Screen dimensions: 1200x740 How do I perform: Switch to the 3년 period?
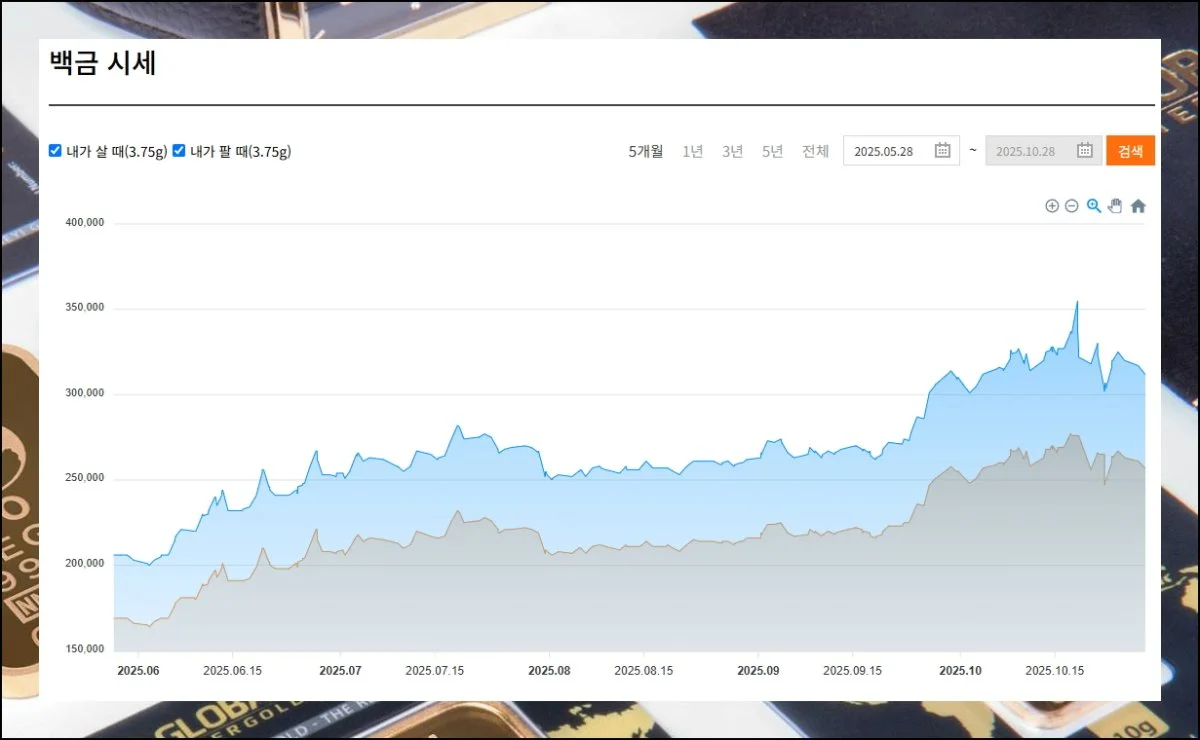tap(733, 151)
